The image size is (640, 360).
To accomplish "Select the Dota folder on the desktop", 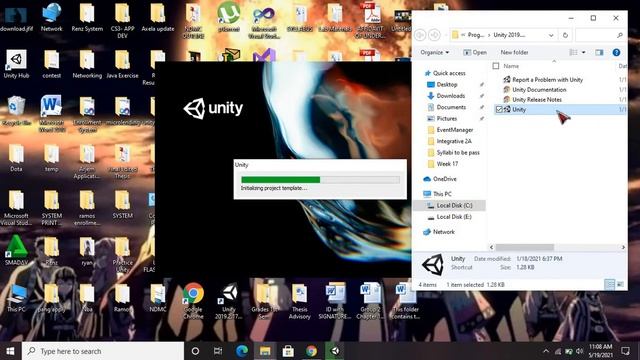I will click(x=16, y=158).
